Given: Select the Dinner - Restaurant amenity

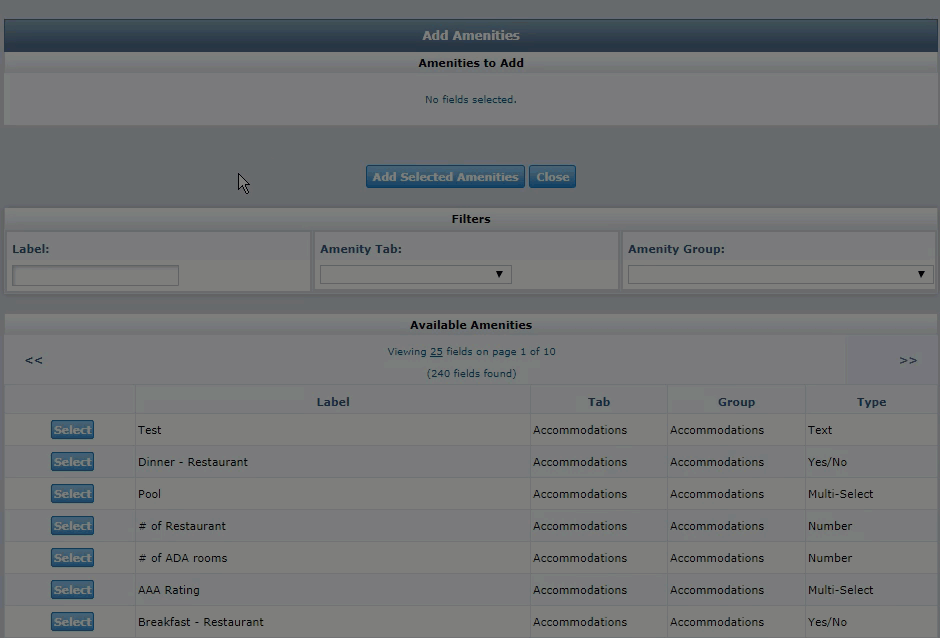Looking at the screenshot, I should point(73,462).
